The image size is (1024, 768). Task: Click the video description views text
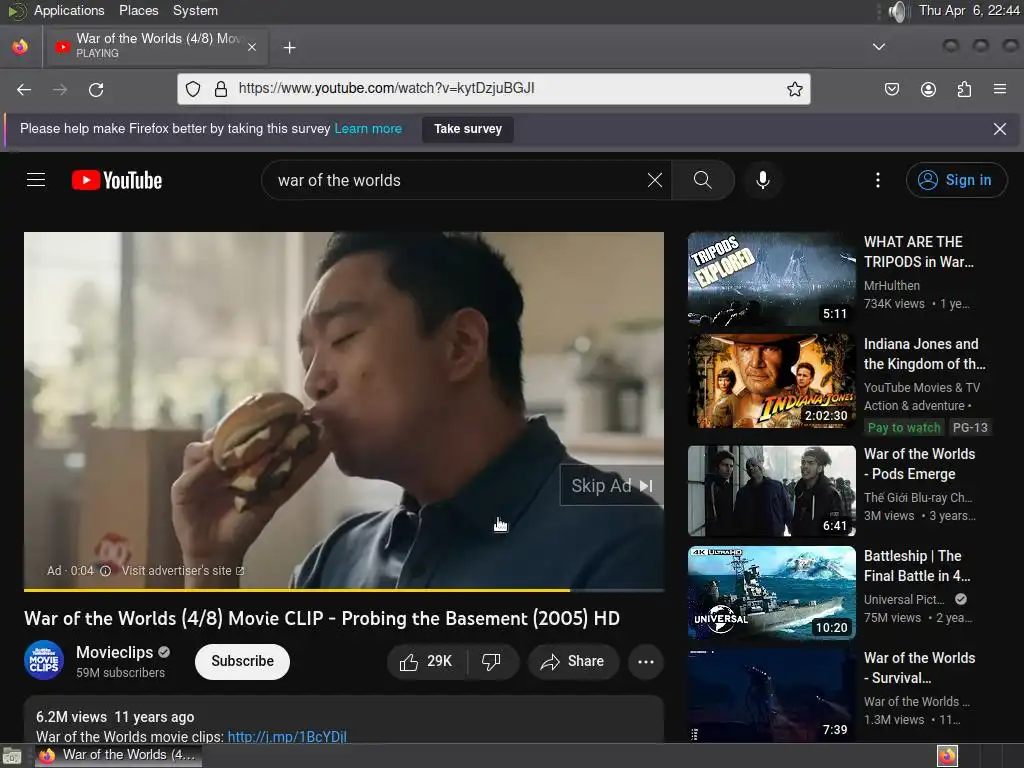[x=71, y=717]
